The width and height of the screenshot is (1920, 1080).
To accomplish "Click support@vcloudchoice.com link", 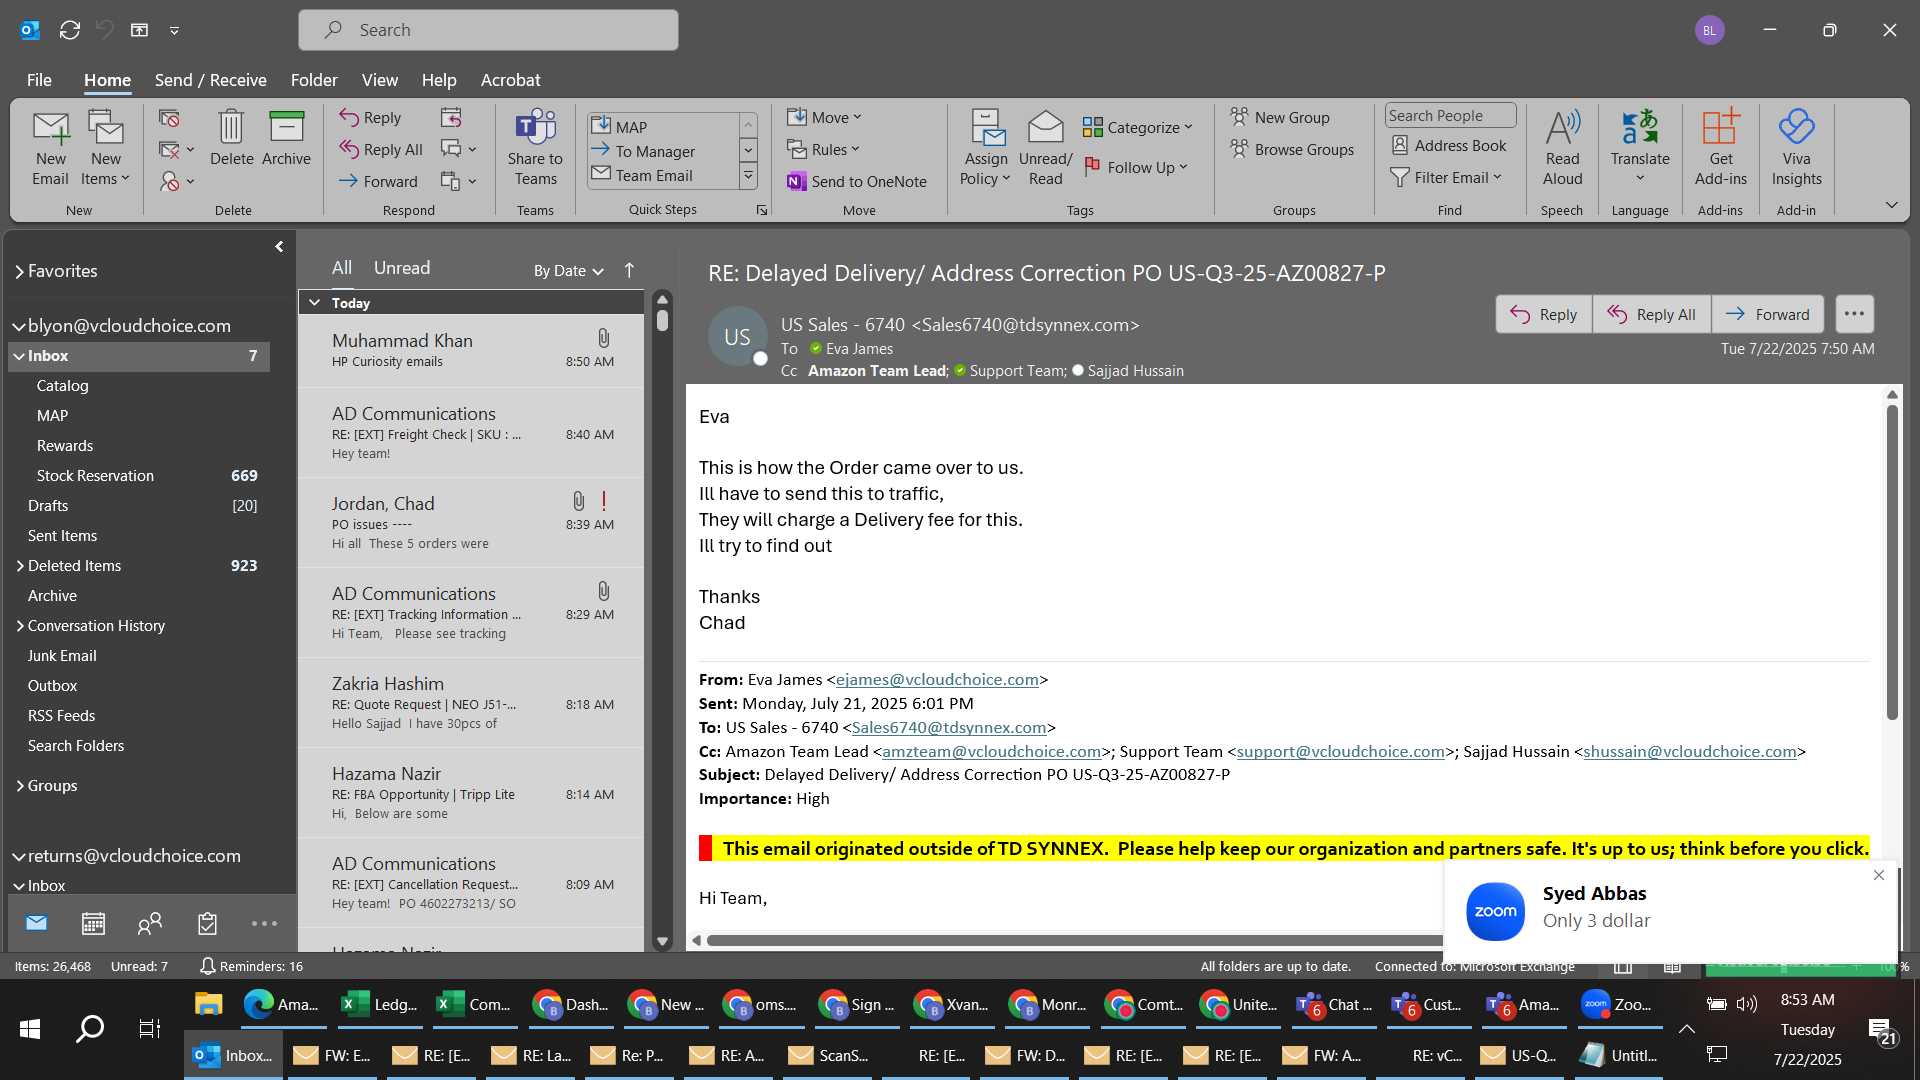I will pyautogui.click(x=1340, y=751).
